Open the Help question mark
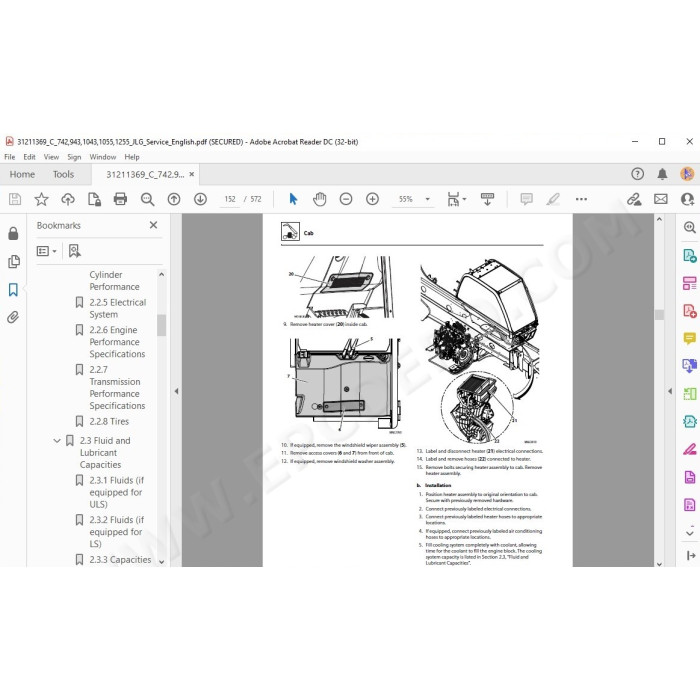Image resolution: width=700 pixels, height=700 pixels. [x=638, y=174]
